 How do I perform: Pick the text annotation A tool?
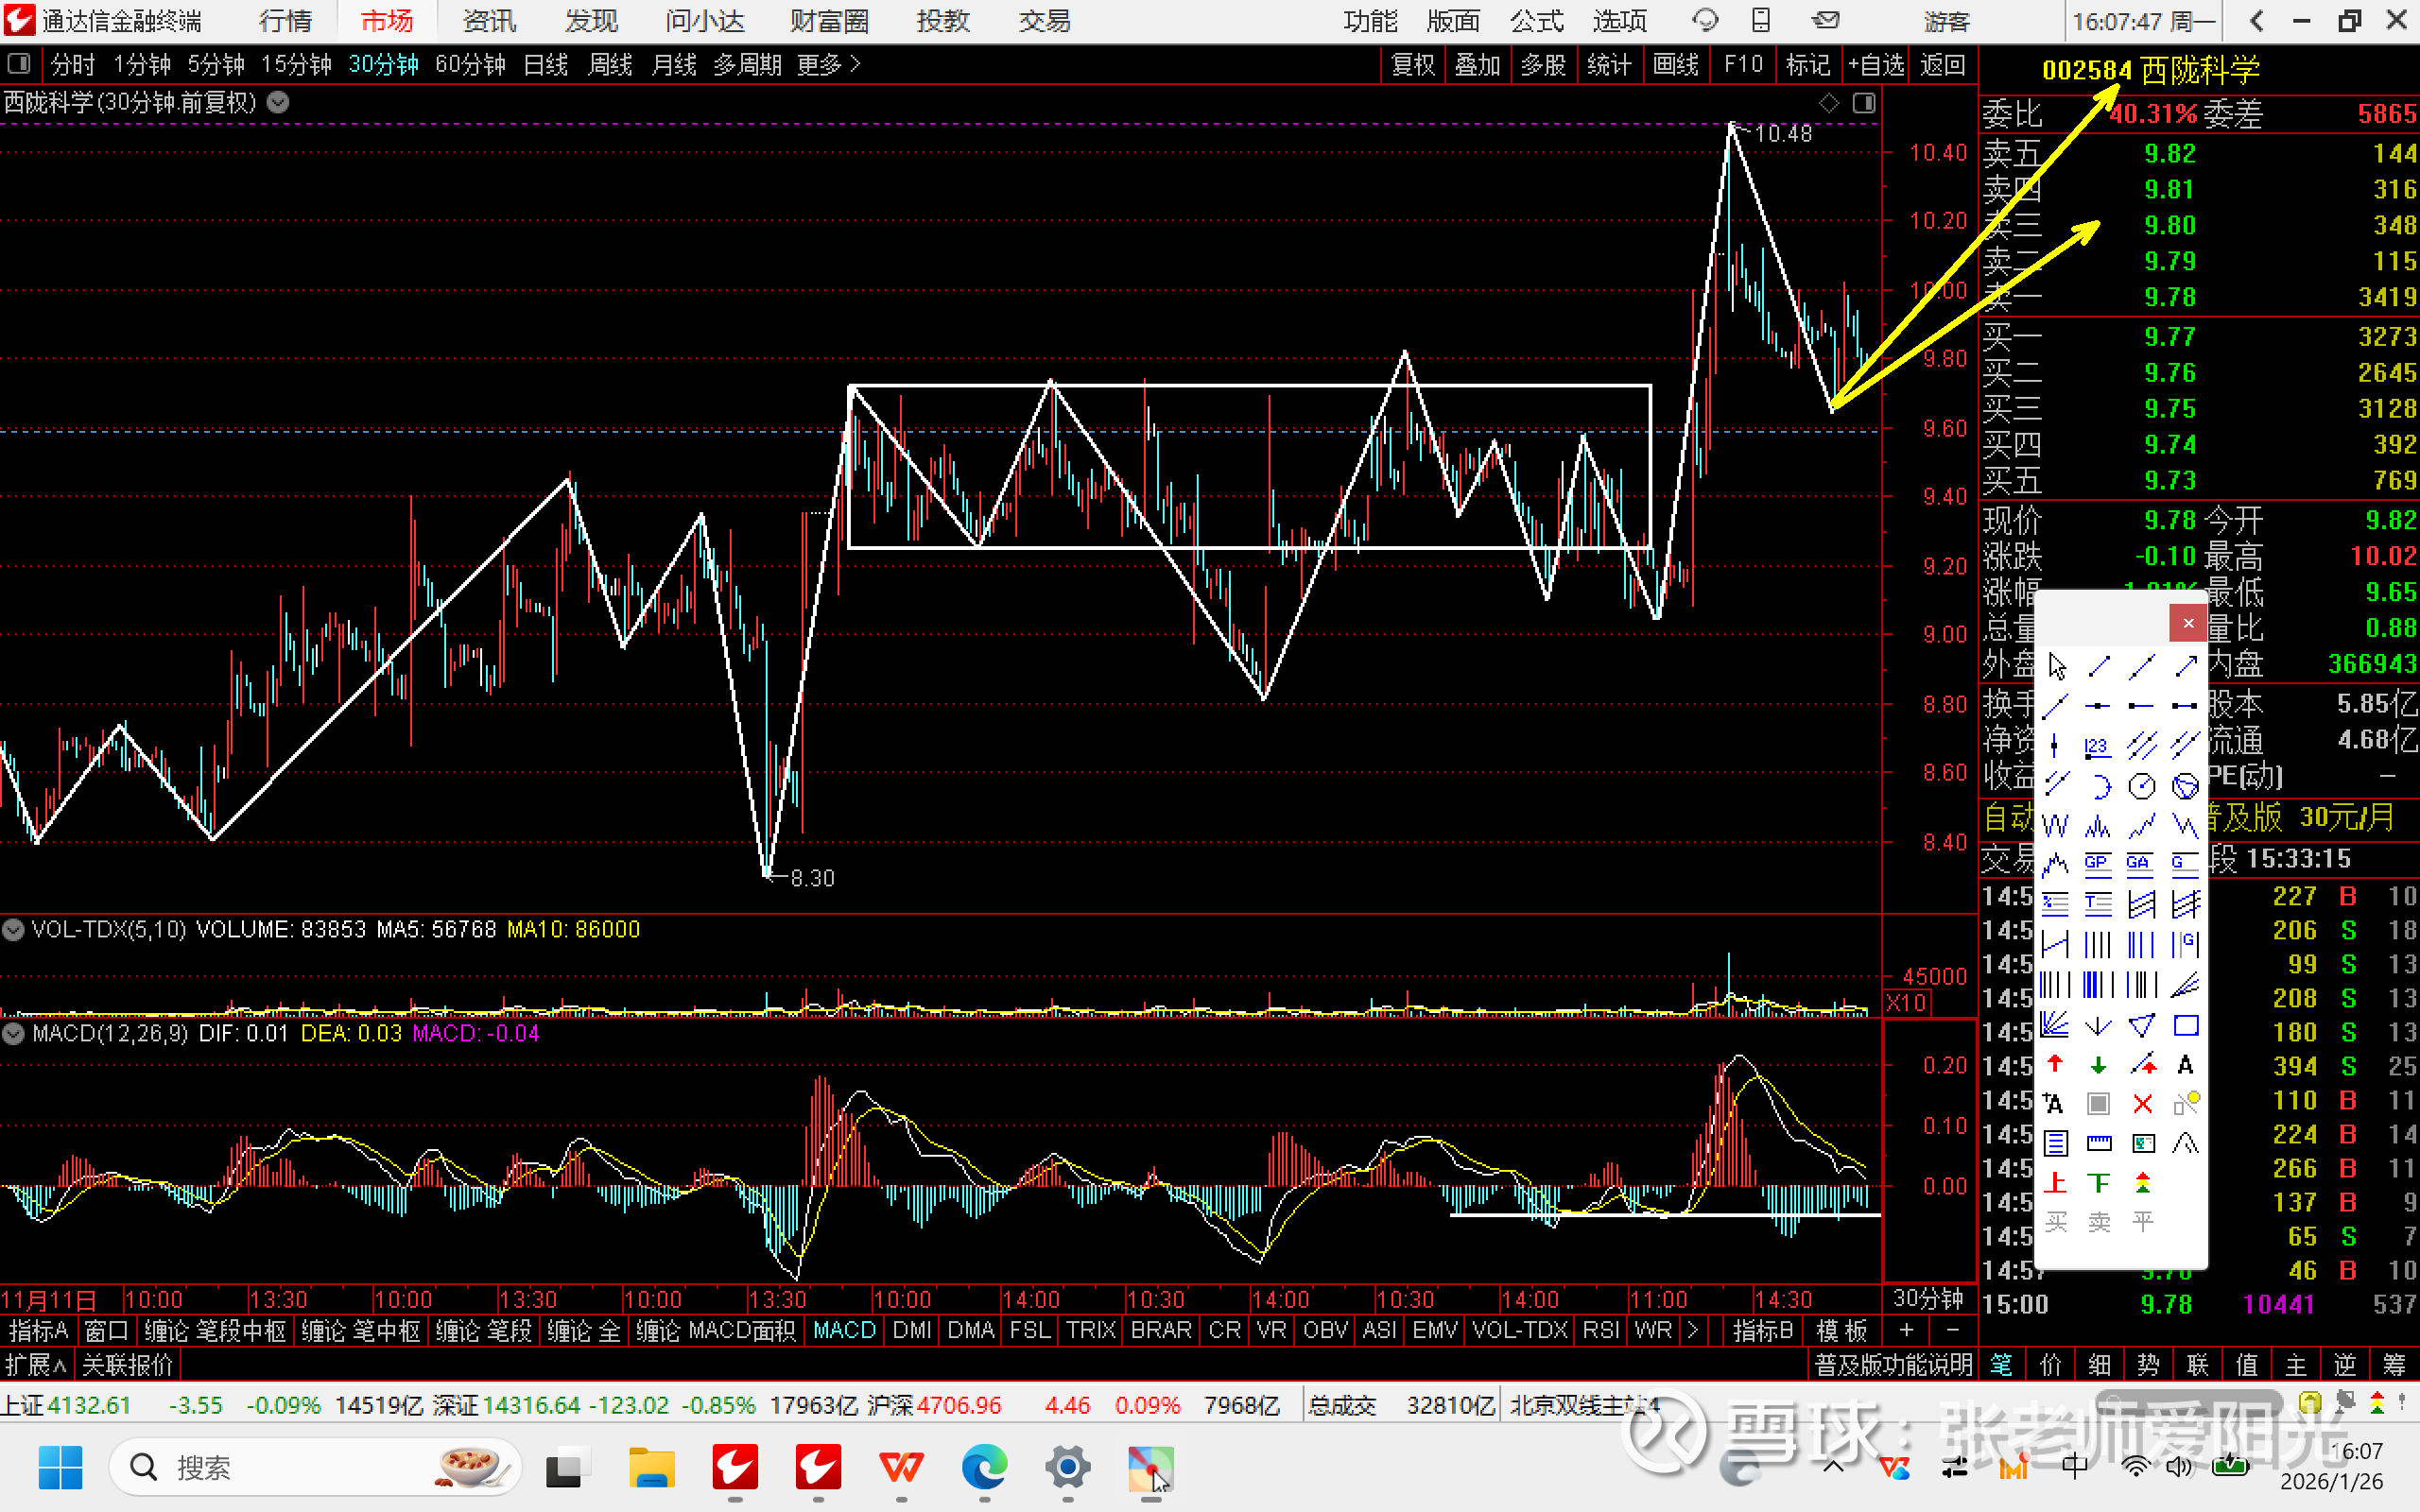[x=2185, y=1064]
